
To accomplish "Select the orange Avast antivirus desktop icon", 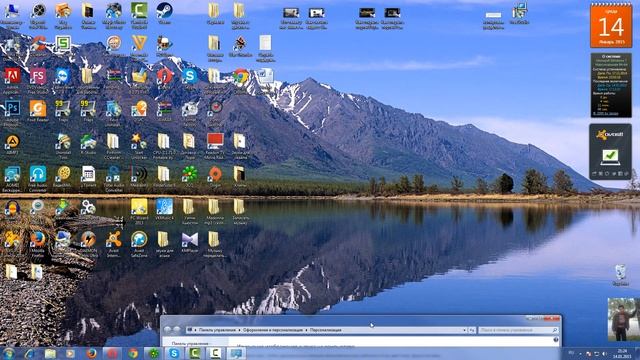I will pos(113,244).
